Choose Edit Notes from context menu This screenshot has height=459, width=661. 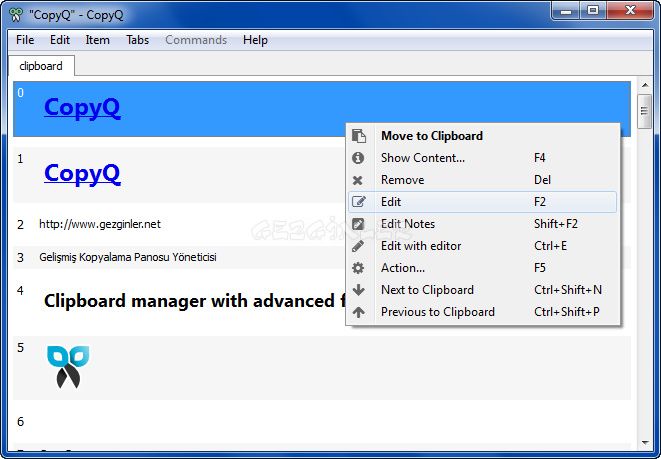[x=482, y=224]
